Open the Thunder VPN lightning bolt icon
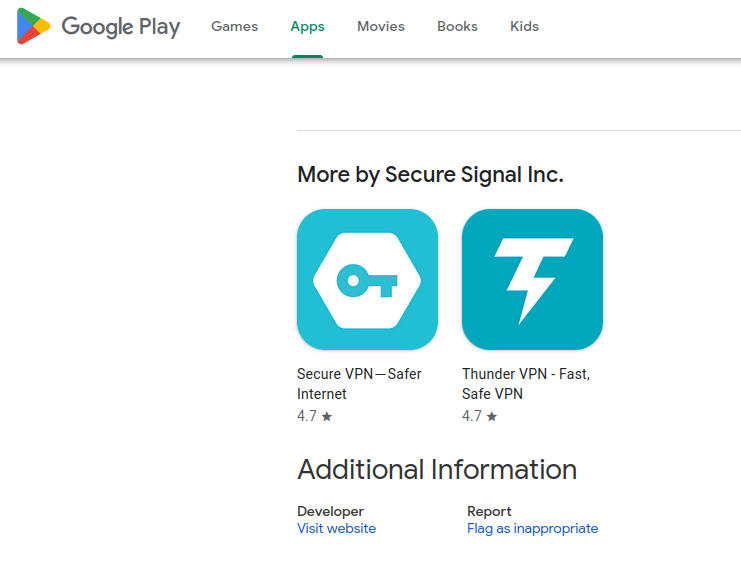 pyautogui.click(x=532, y=279)
